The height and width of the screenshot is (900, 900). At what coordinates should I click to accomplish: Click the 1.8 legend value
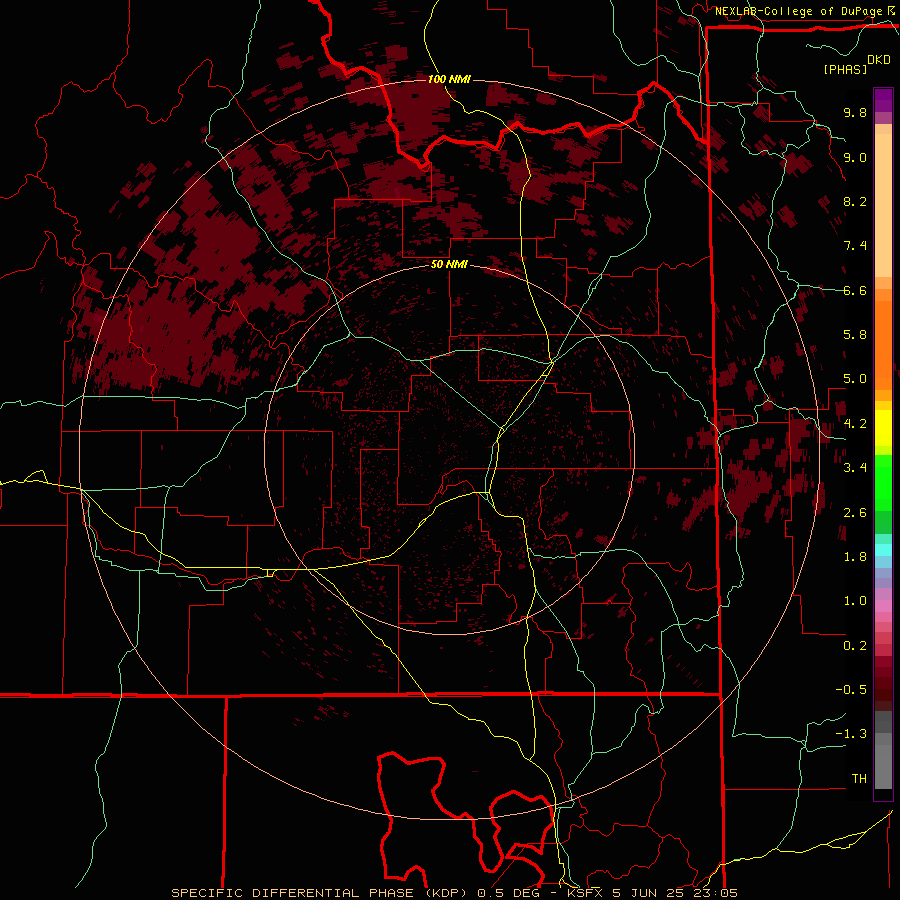[855, 557]
